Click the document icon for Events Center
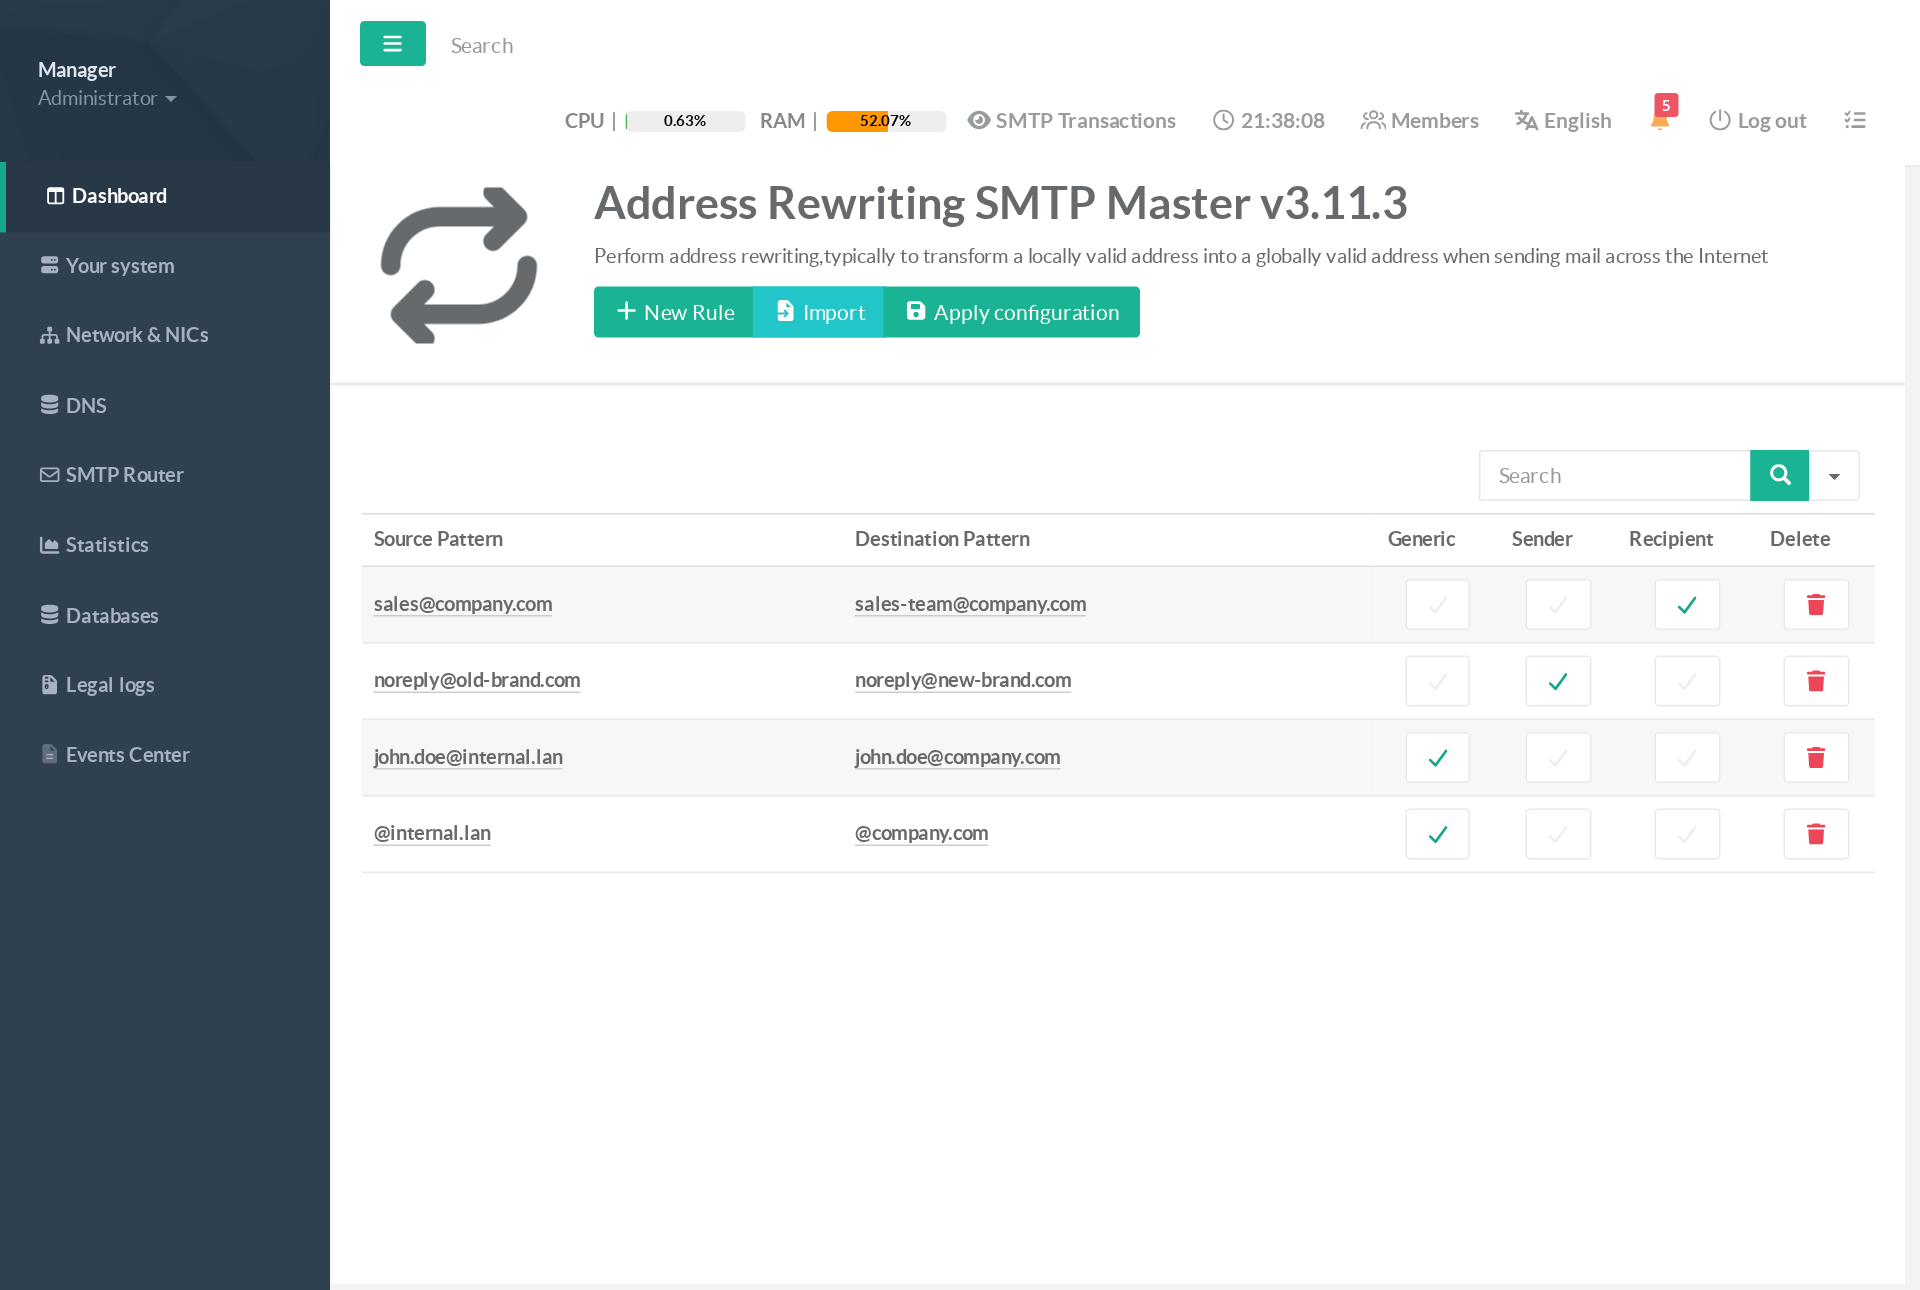The width and height of the screenshot is (1920, 1290). click(x=49, y=754)
